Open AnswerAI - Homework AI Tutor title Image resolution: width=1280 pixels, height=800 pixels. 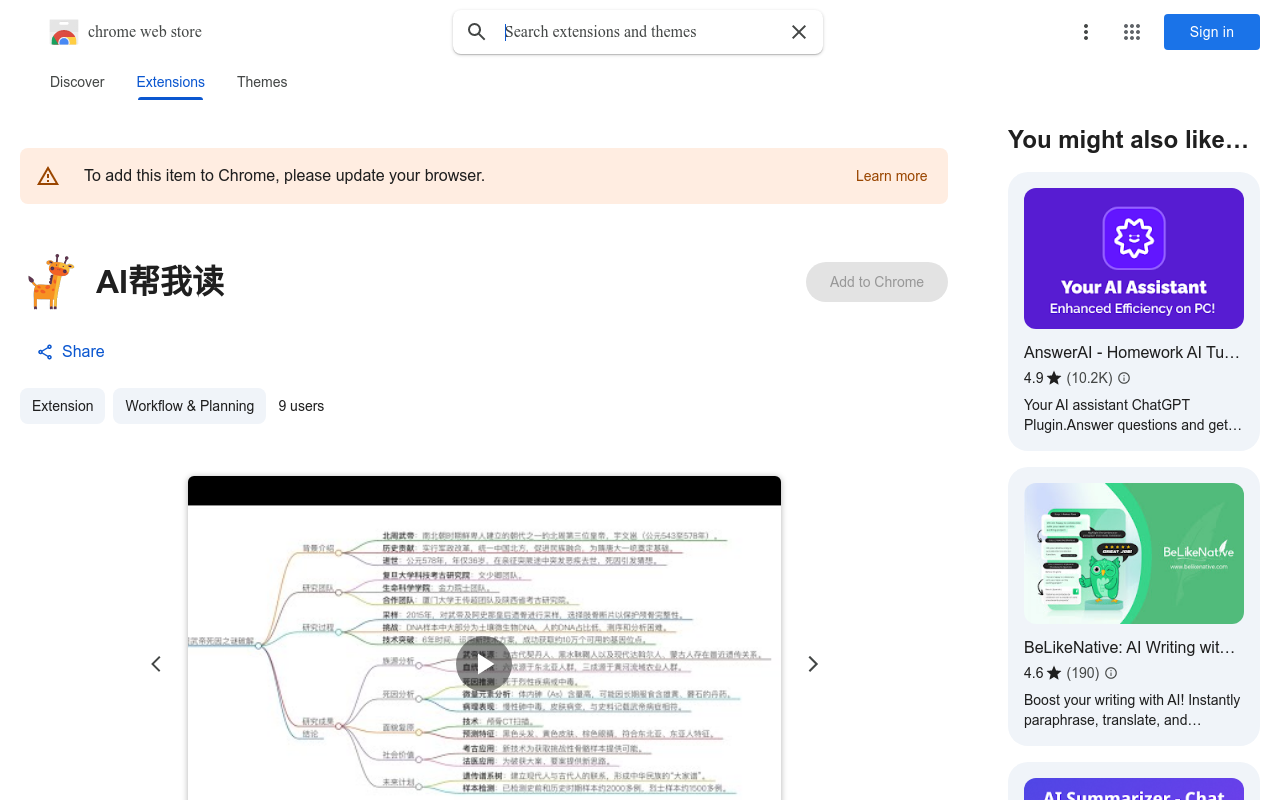[1132, 352]
